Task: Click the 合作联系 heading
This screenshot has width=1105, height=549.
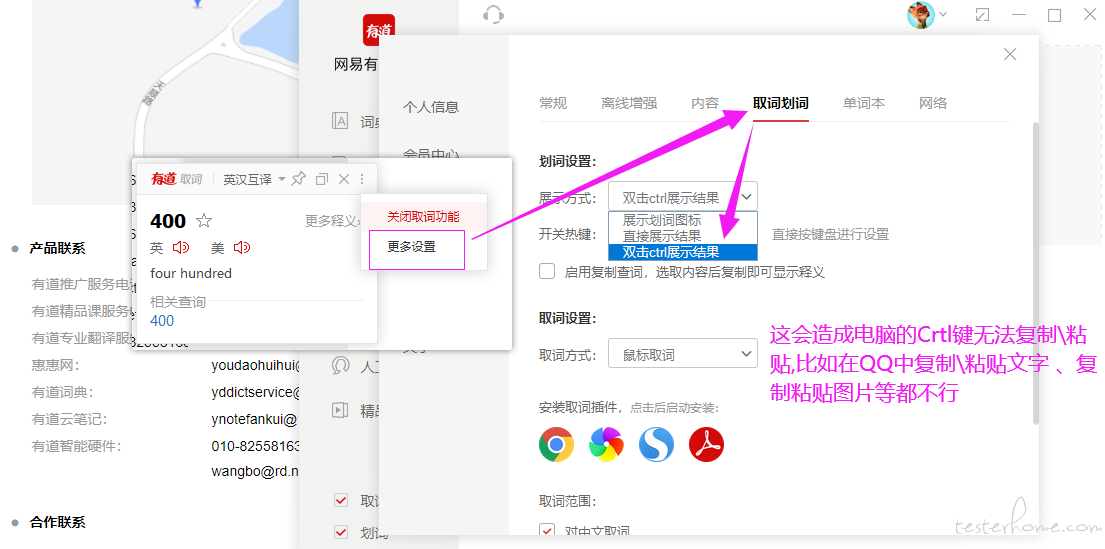Action: [x=57, y=522]
